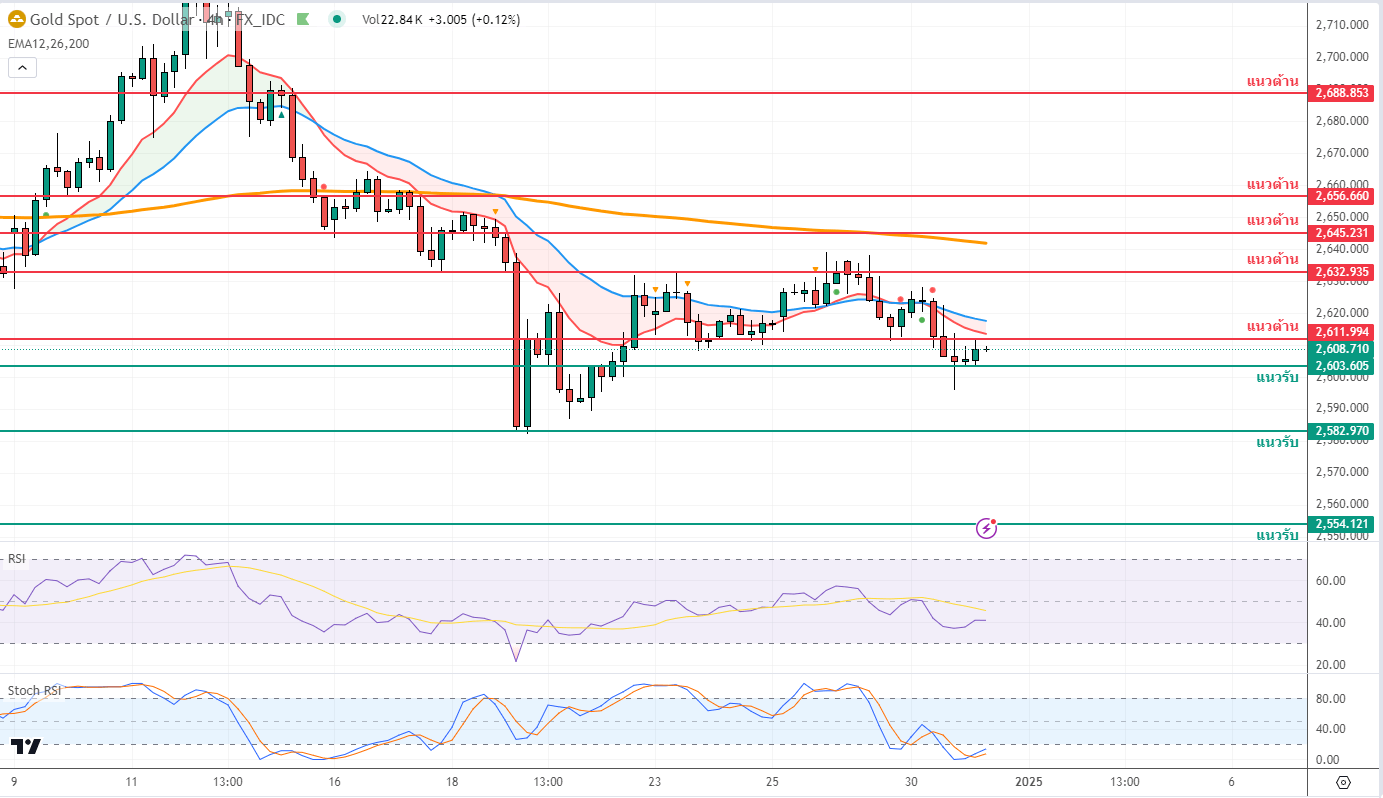
Task: Select the แนวรับ text at the 2,582.970 line
Action: [x=1277, y=442]
